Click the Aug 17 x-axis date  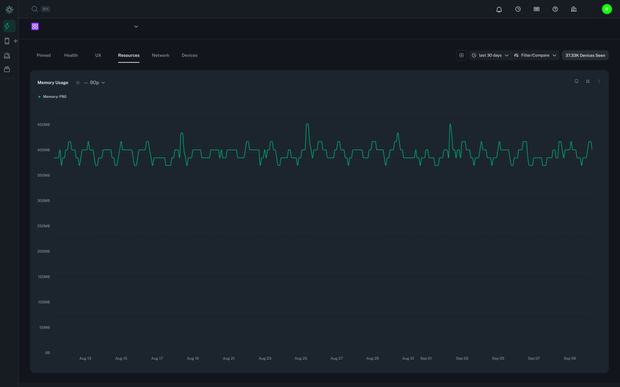(157, 358)
